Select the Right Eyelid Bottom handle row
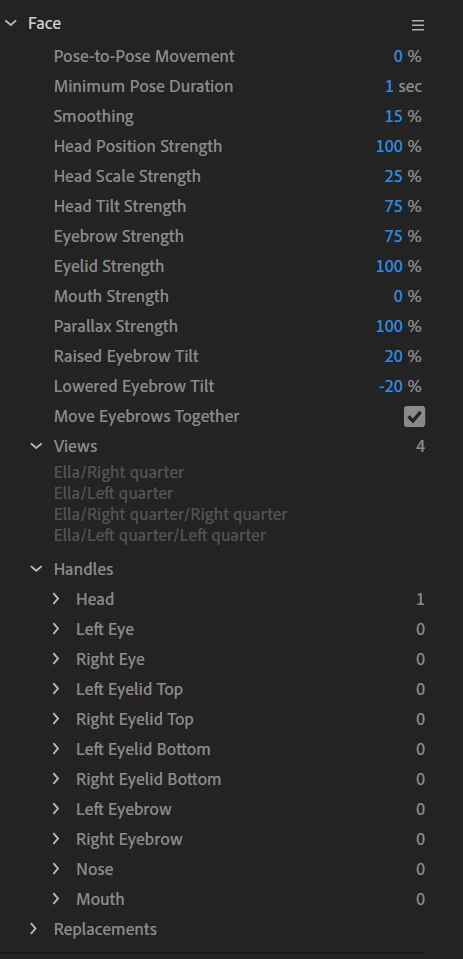This screenshot has height=959, width=463. (237, 779)
